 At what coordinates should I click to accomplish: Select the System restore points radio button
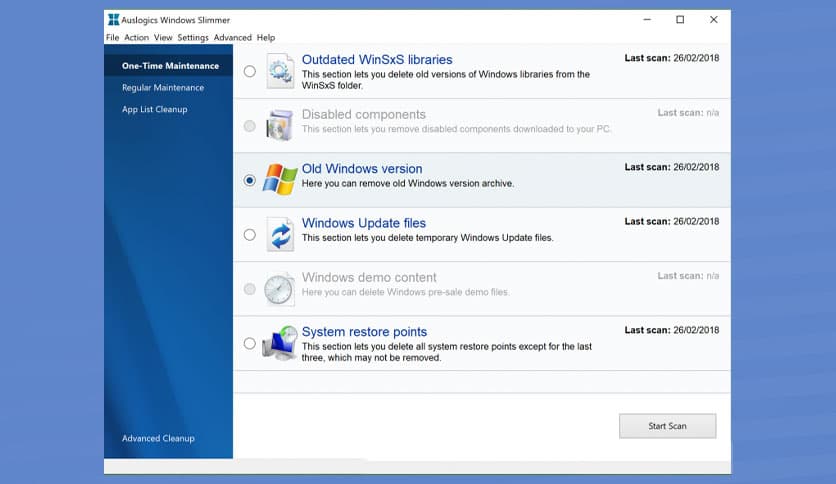pos(250,343)
